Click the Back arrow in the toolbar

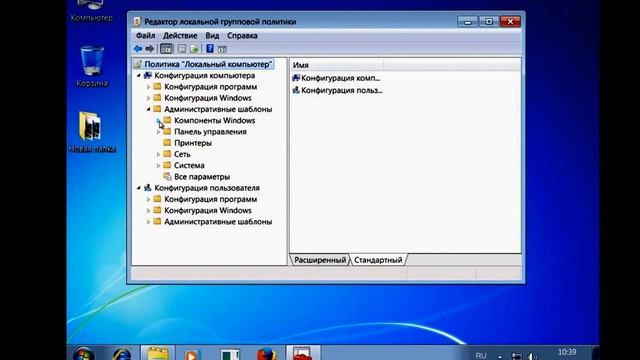[138, 49]
